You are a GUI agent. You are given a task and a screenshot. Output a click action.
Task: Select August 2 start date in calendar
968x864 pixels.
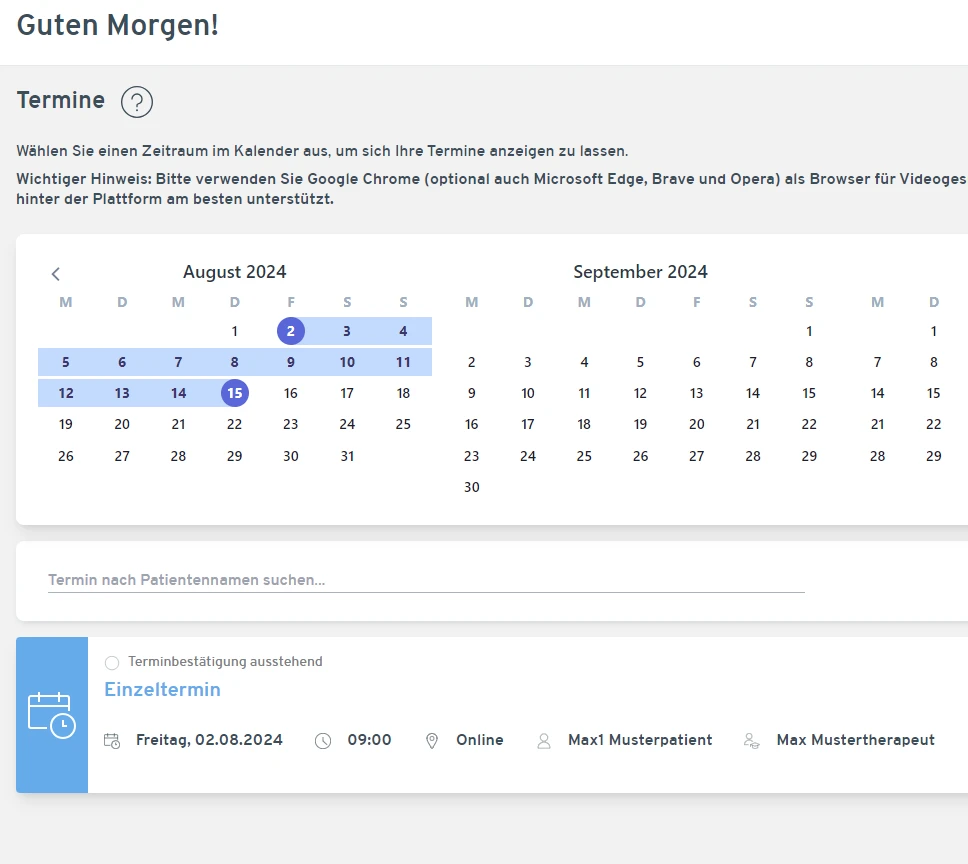[291, 331]
